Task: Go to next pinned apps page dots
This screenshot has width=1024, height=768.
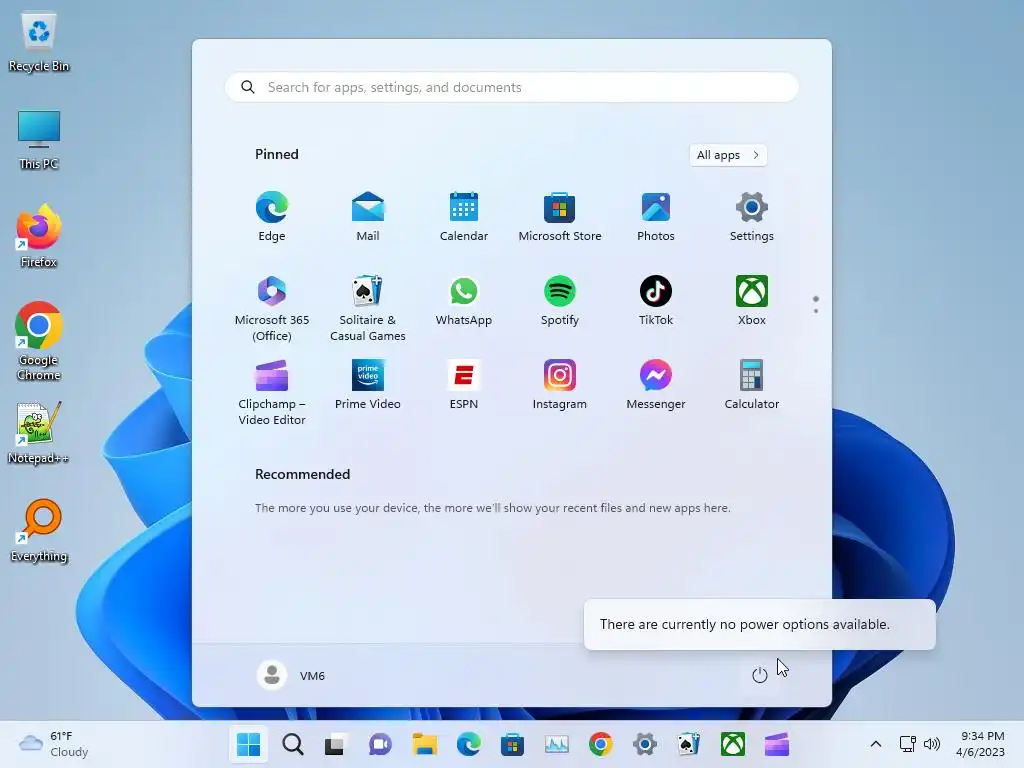Action: 816,305
